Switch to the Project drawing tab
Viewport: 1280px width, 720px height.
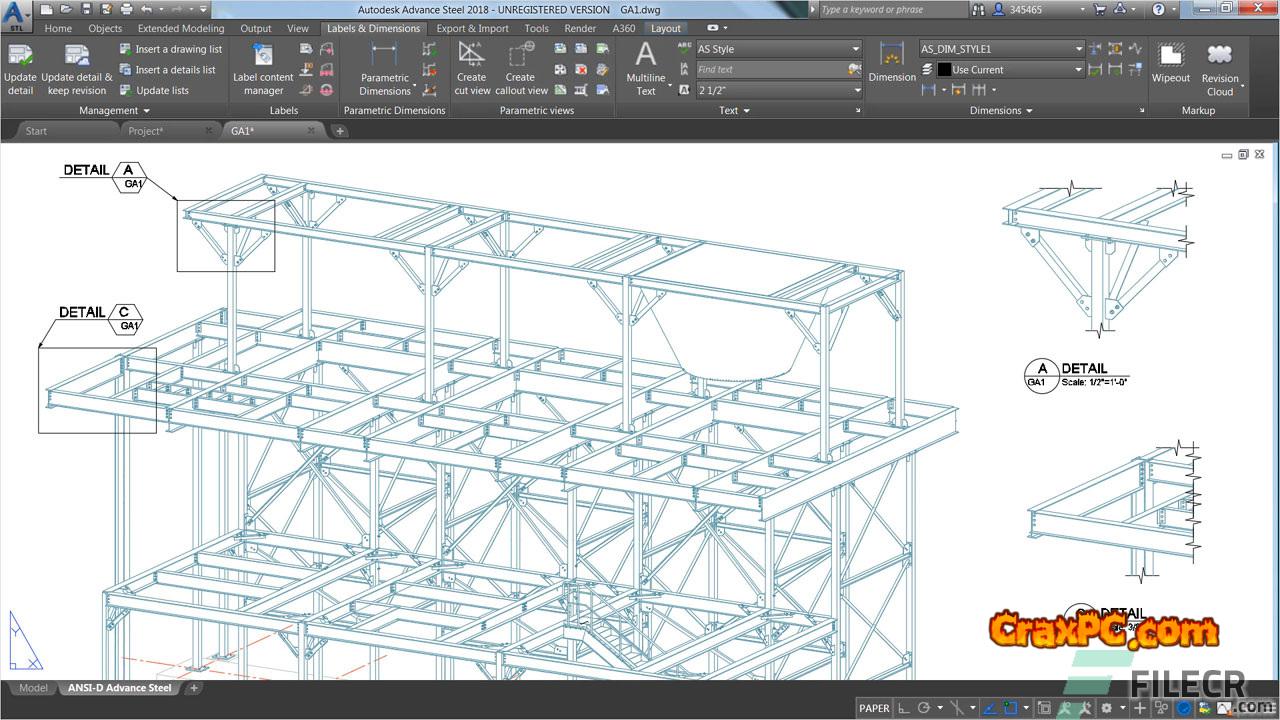point(146,131)
